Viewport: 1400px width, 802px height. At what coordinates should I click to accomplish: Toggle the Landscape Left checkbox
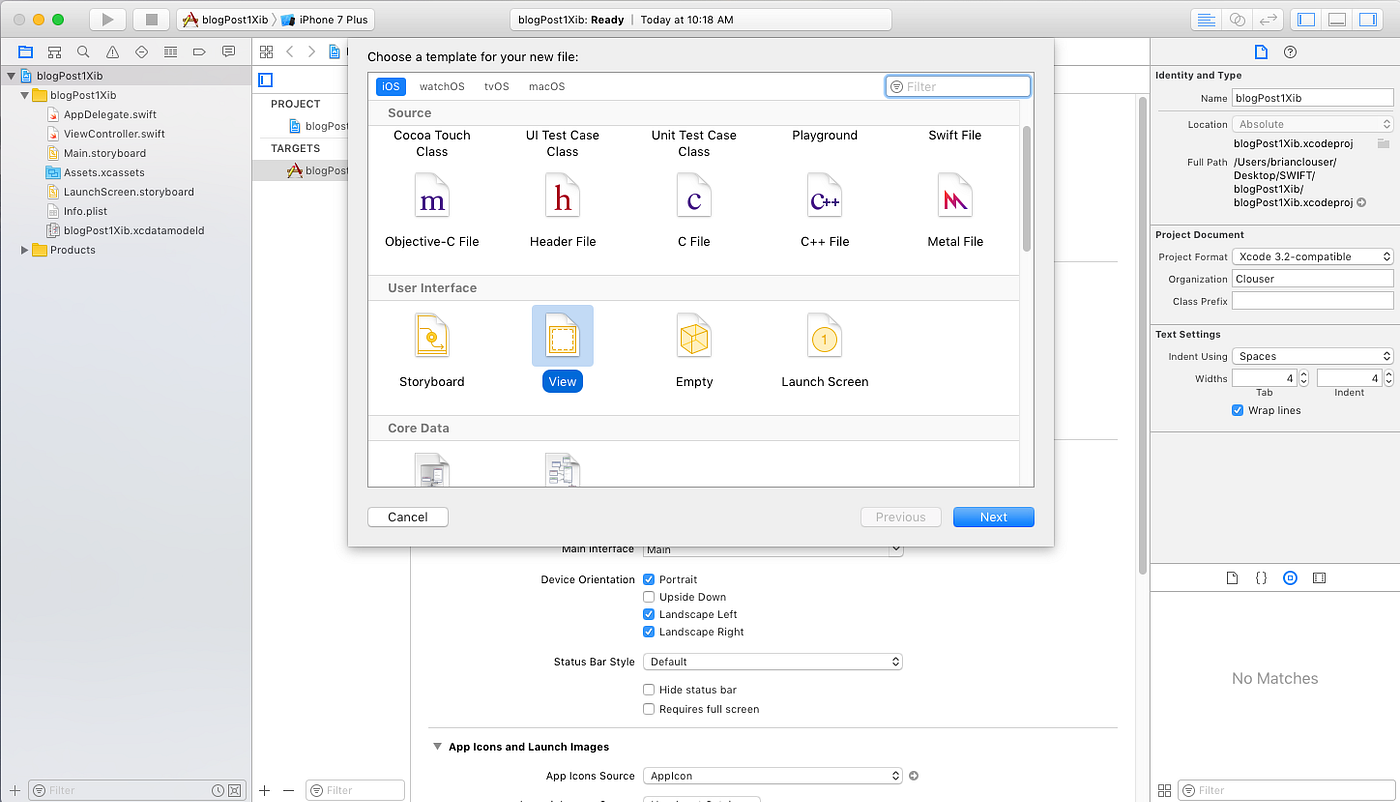point(649,614)
